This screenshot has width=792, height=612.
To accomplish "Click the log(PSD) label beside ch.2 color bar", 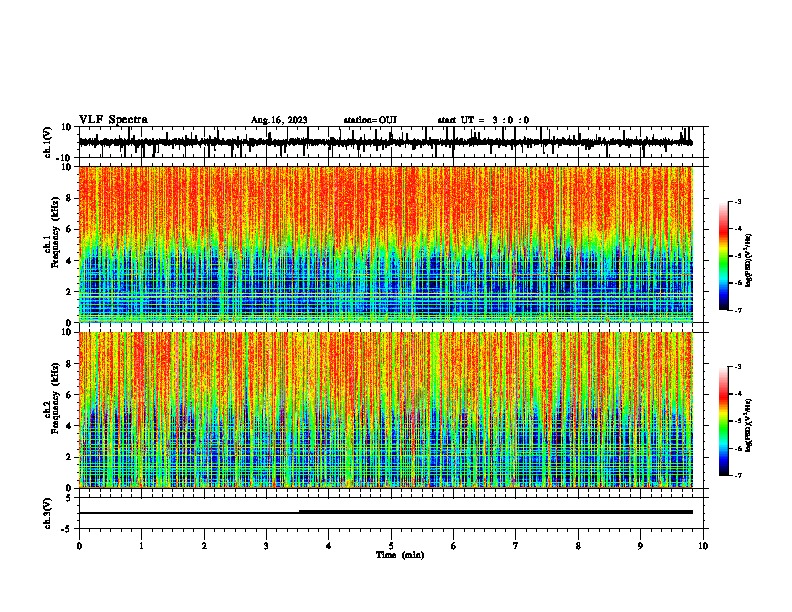I will click(750, 425).
